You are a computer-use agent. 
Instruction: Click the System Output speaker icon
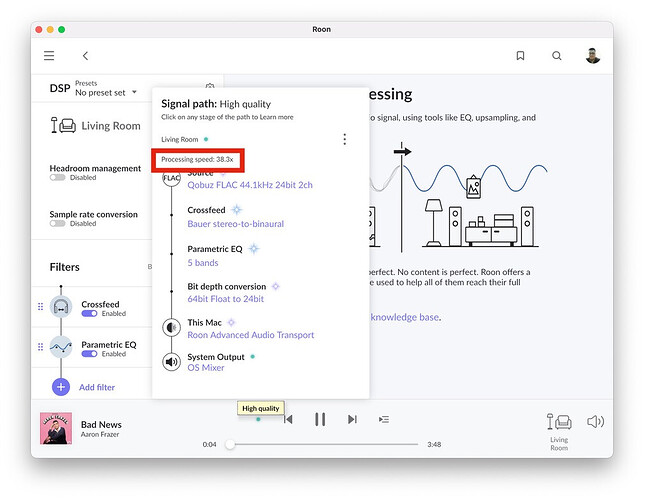(x=172, y=362)
